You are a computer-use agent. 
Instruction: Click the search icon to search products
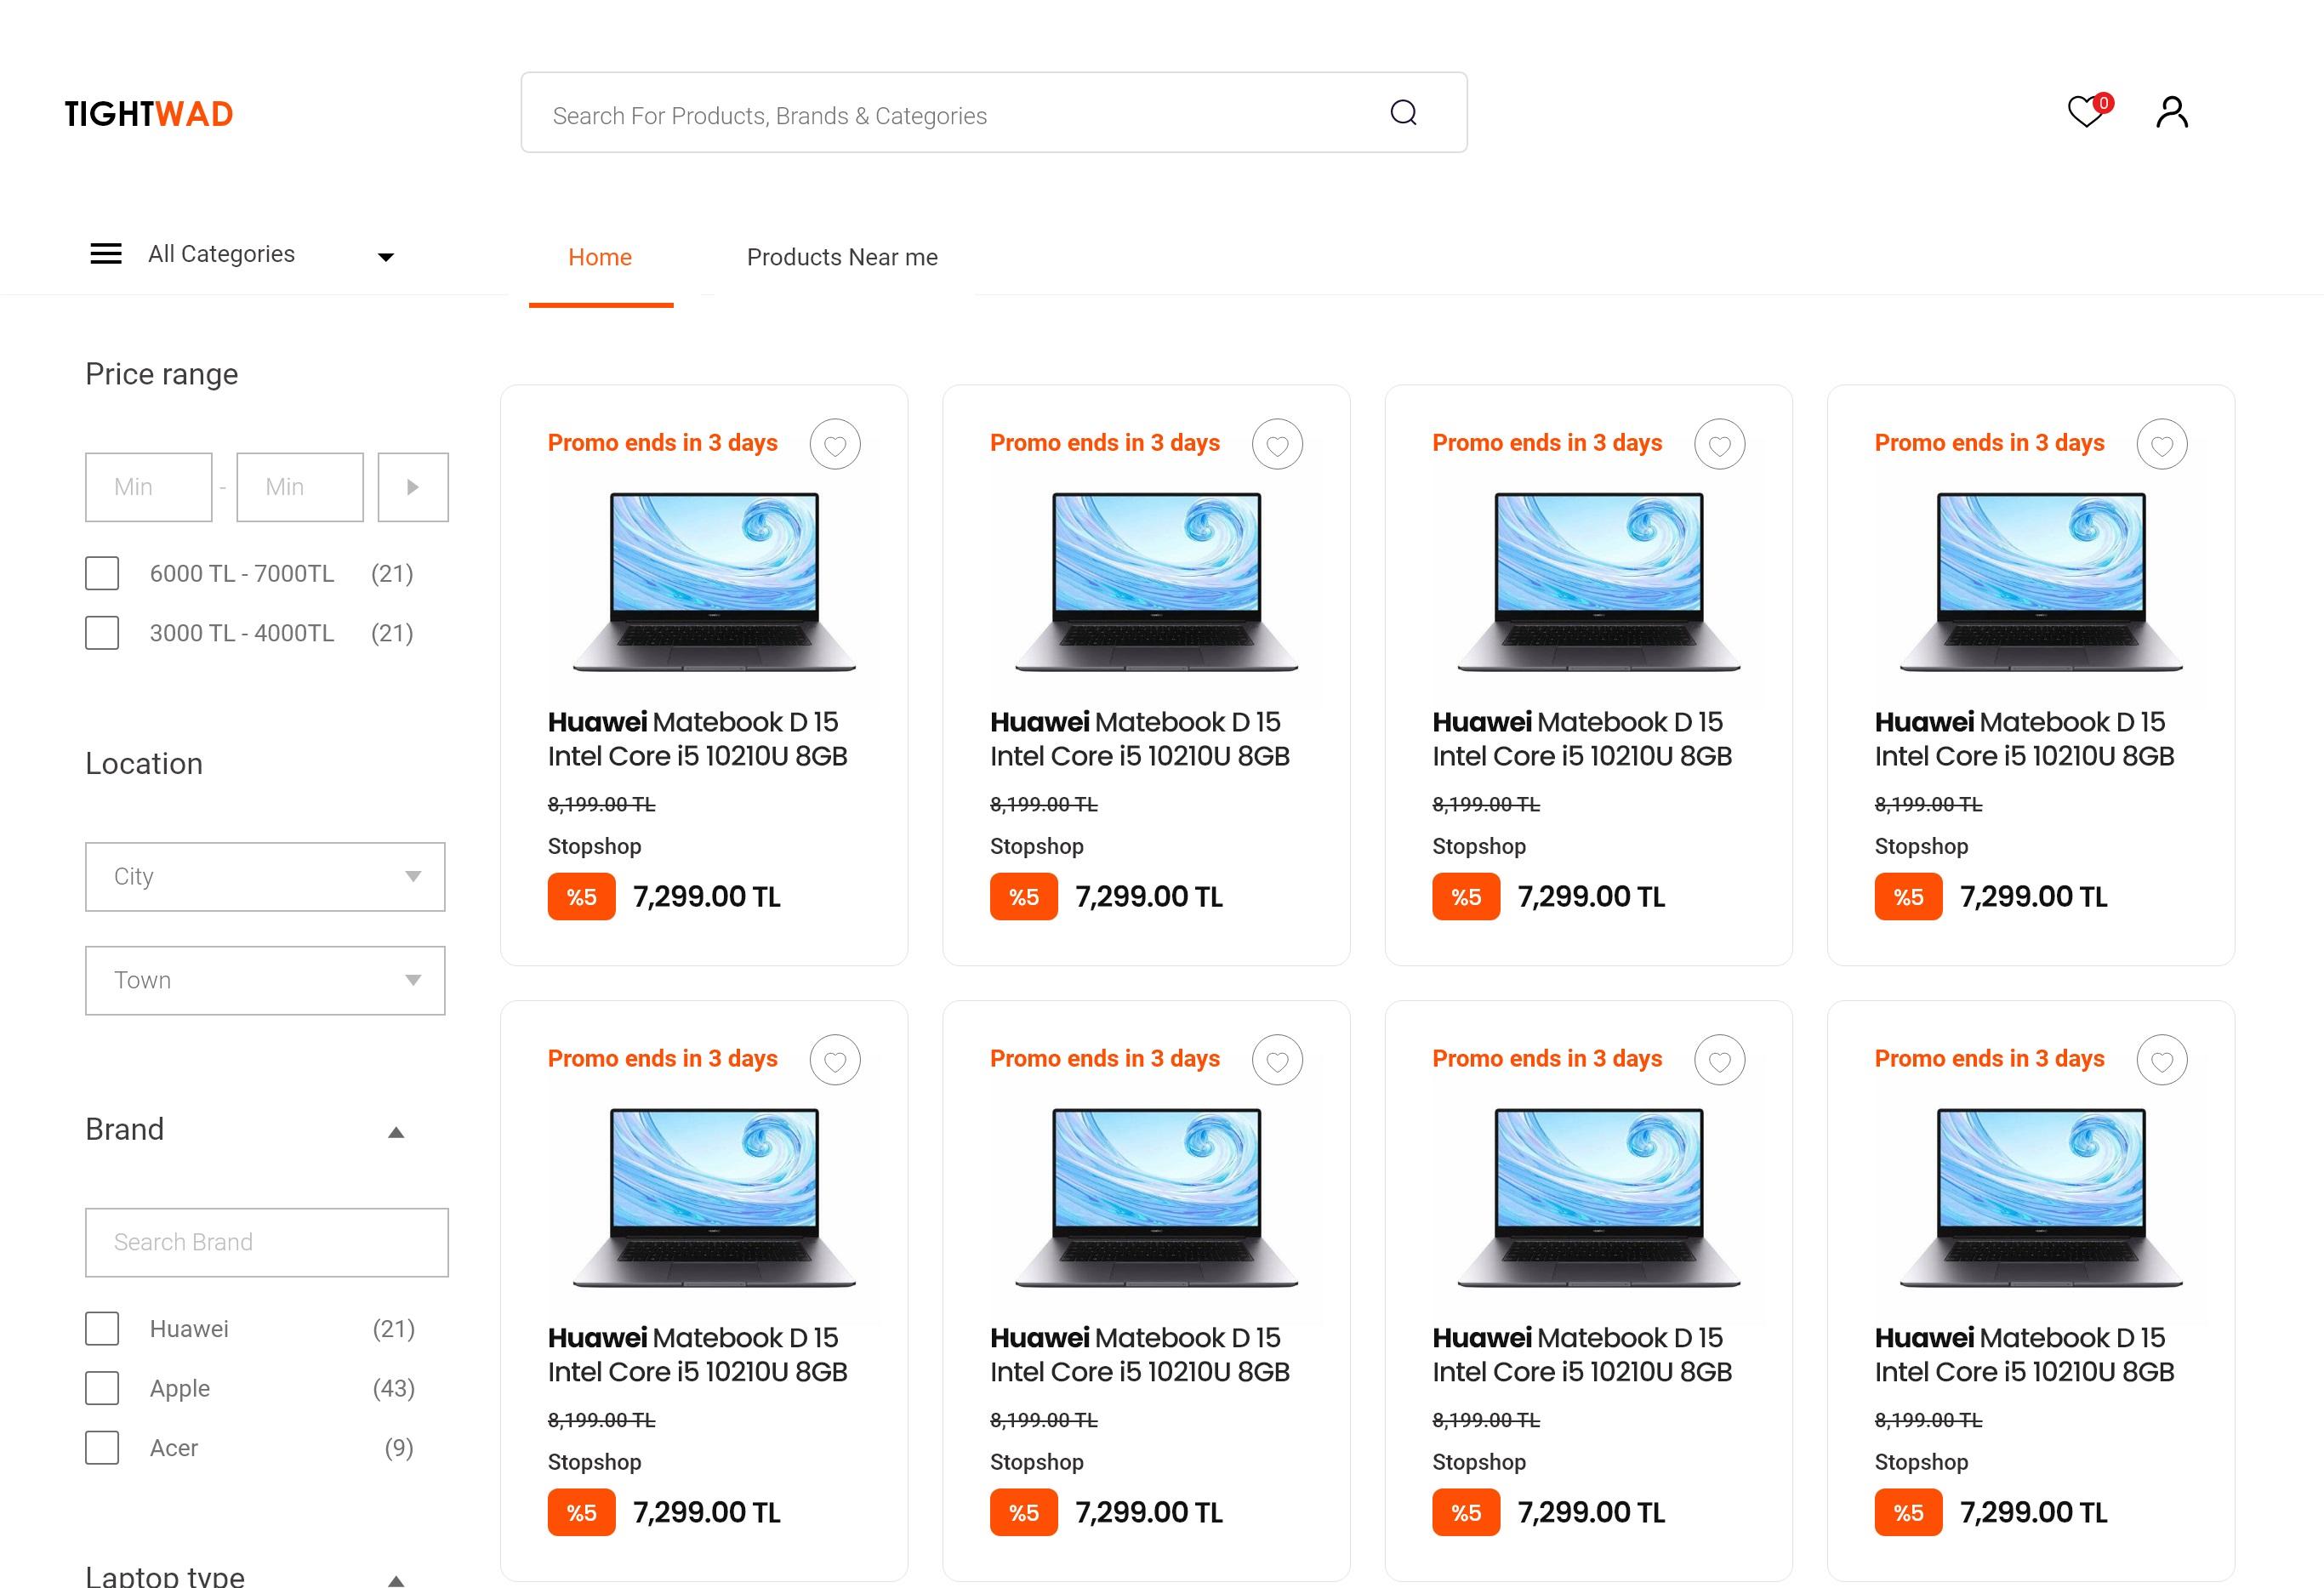pos(1405,113)
